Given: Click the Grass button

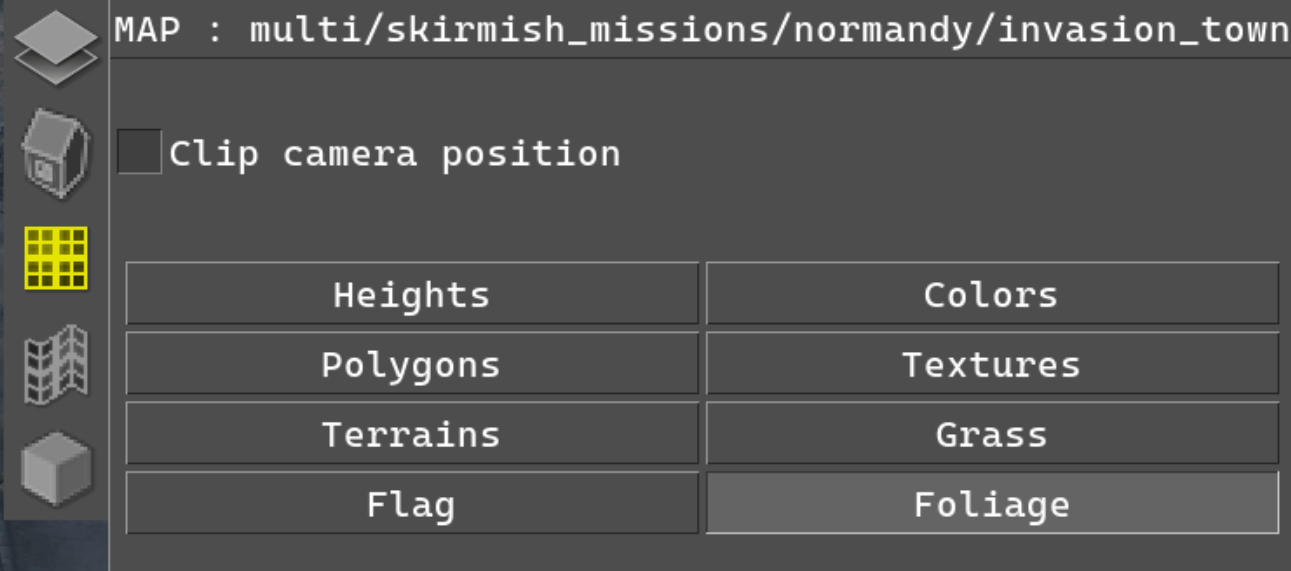Looking at the screenshot, I should 992,434.
